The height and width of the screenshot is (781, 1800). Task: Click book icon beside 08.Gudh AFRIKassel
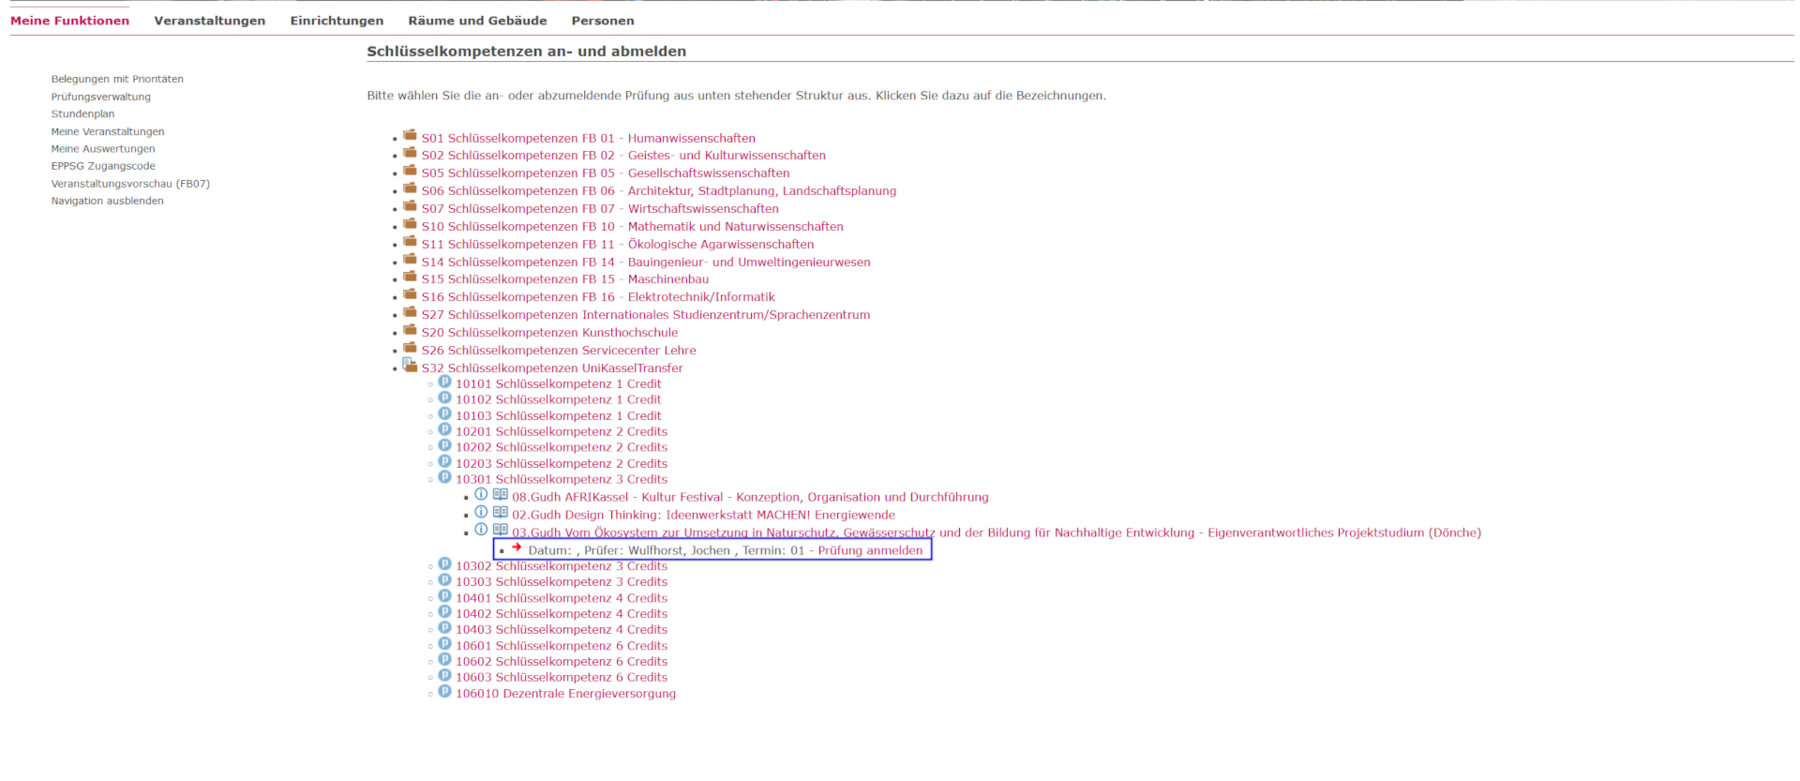click(x=500, y=495)
